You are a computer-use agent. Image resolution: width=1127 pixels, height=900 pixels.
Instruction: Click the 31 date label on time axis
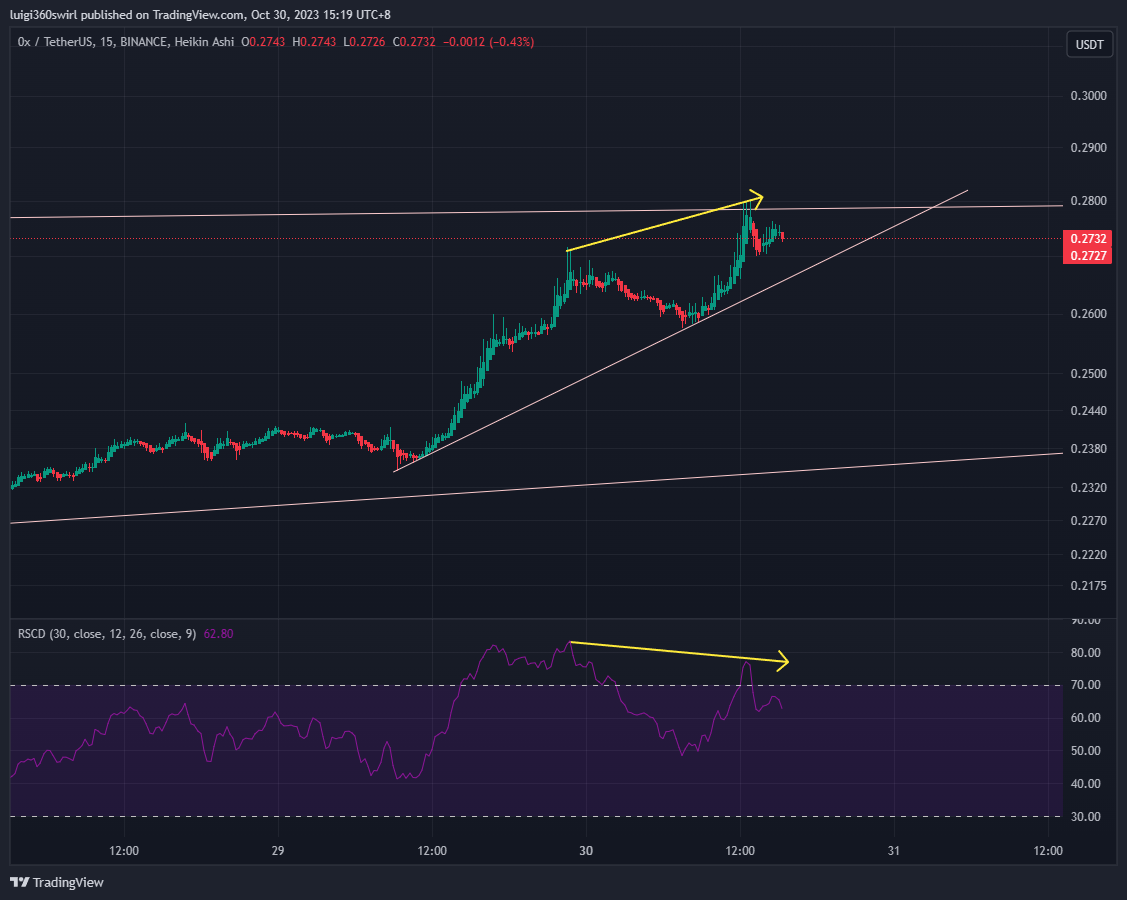(x=893, y=850)
